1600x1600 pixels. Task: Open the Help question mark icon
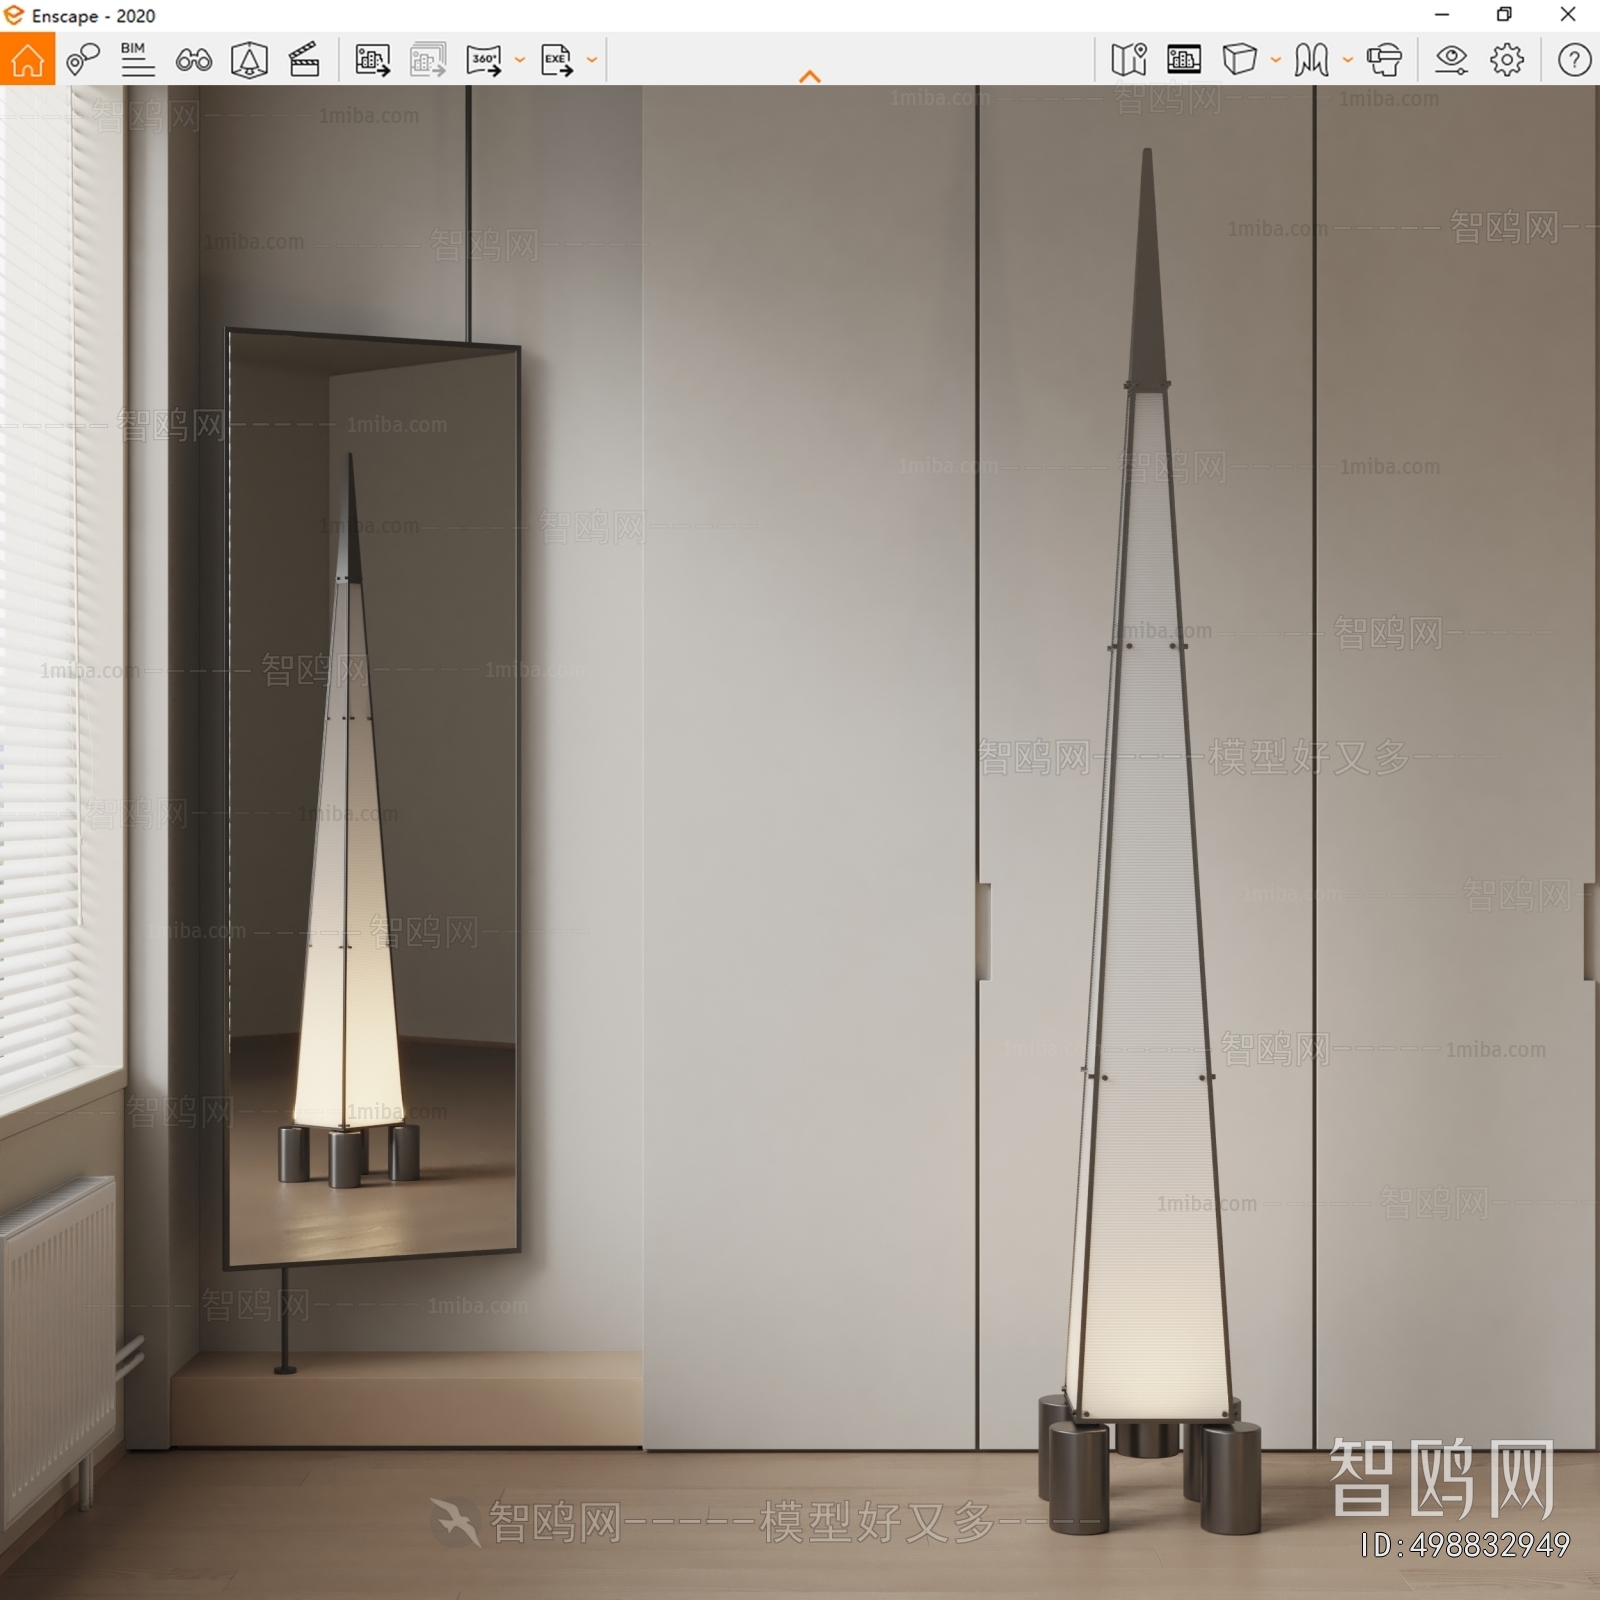coord(1574,60)
